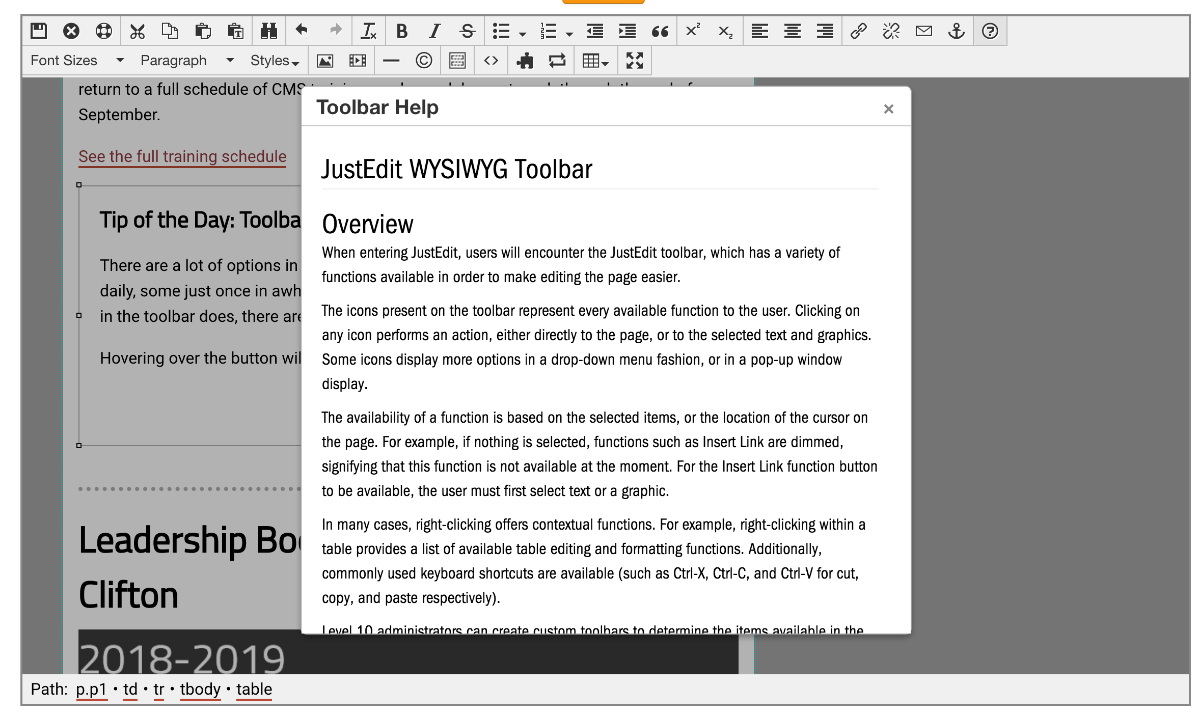Click the 'Tip of the Day' heading
Image resolution: width=1200 pixels, height=715 pixels.
point(200,220)
